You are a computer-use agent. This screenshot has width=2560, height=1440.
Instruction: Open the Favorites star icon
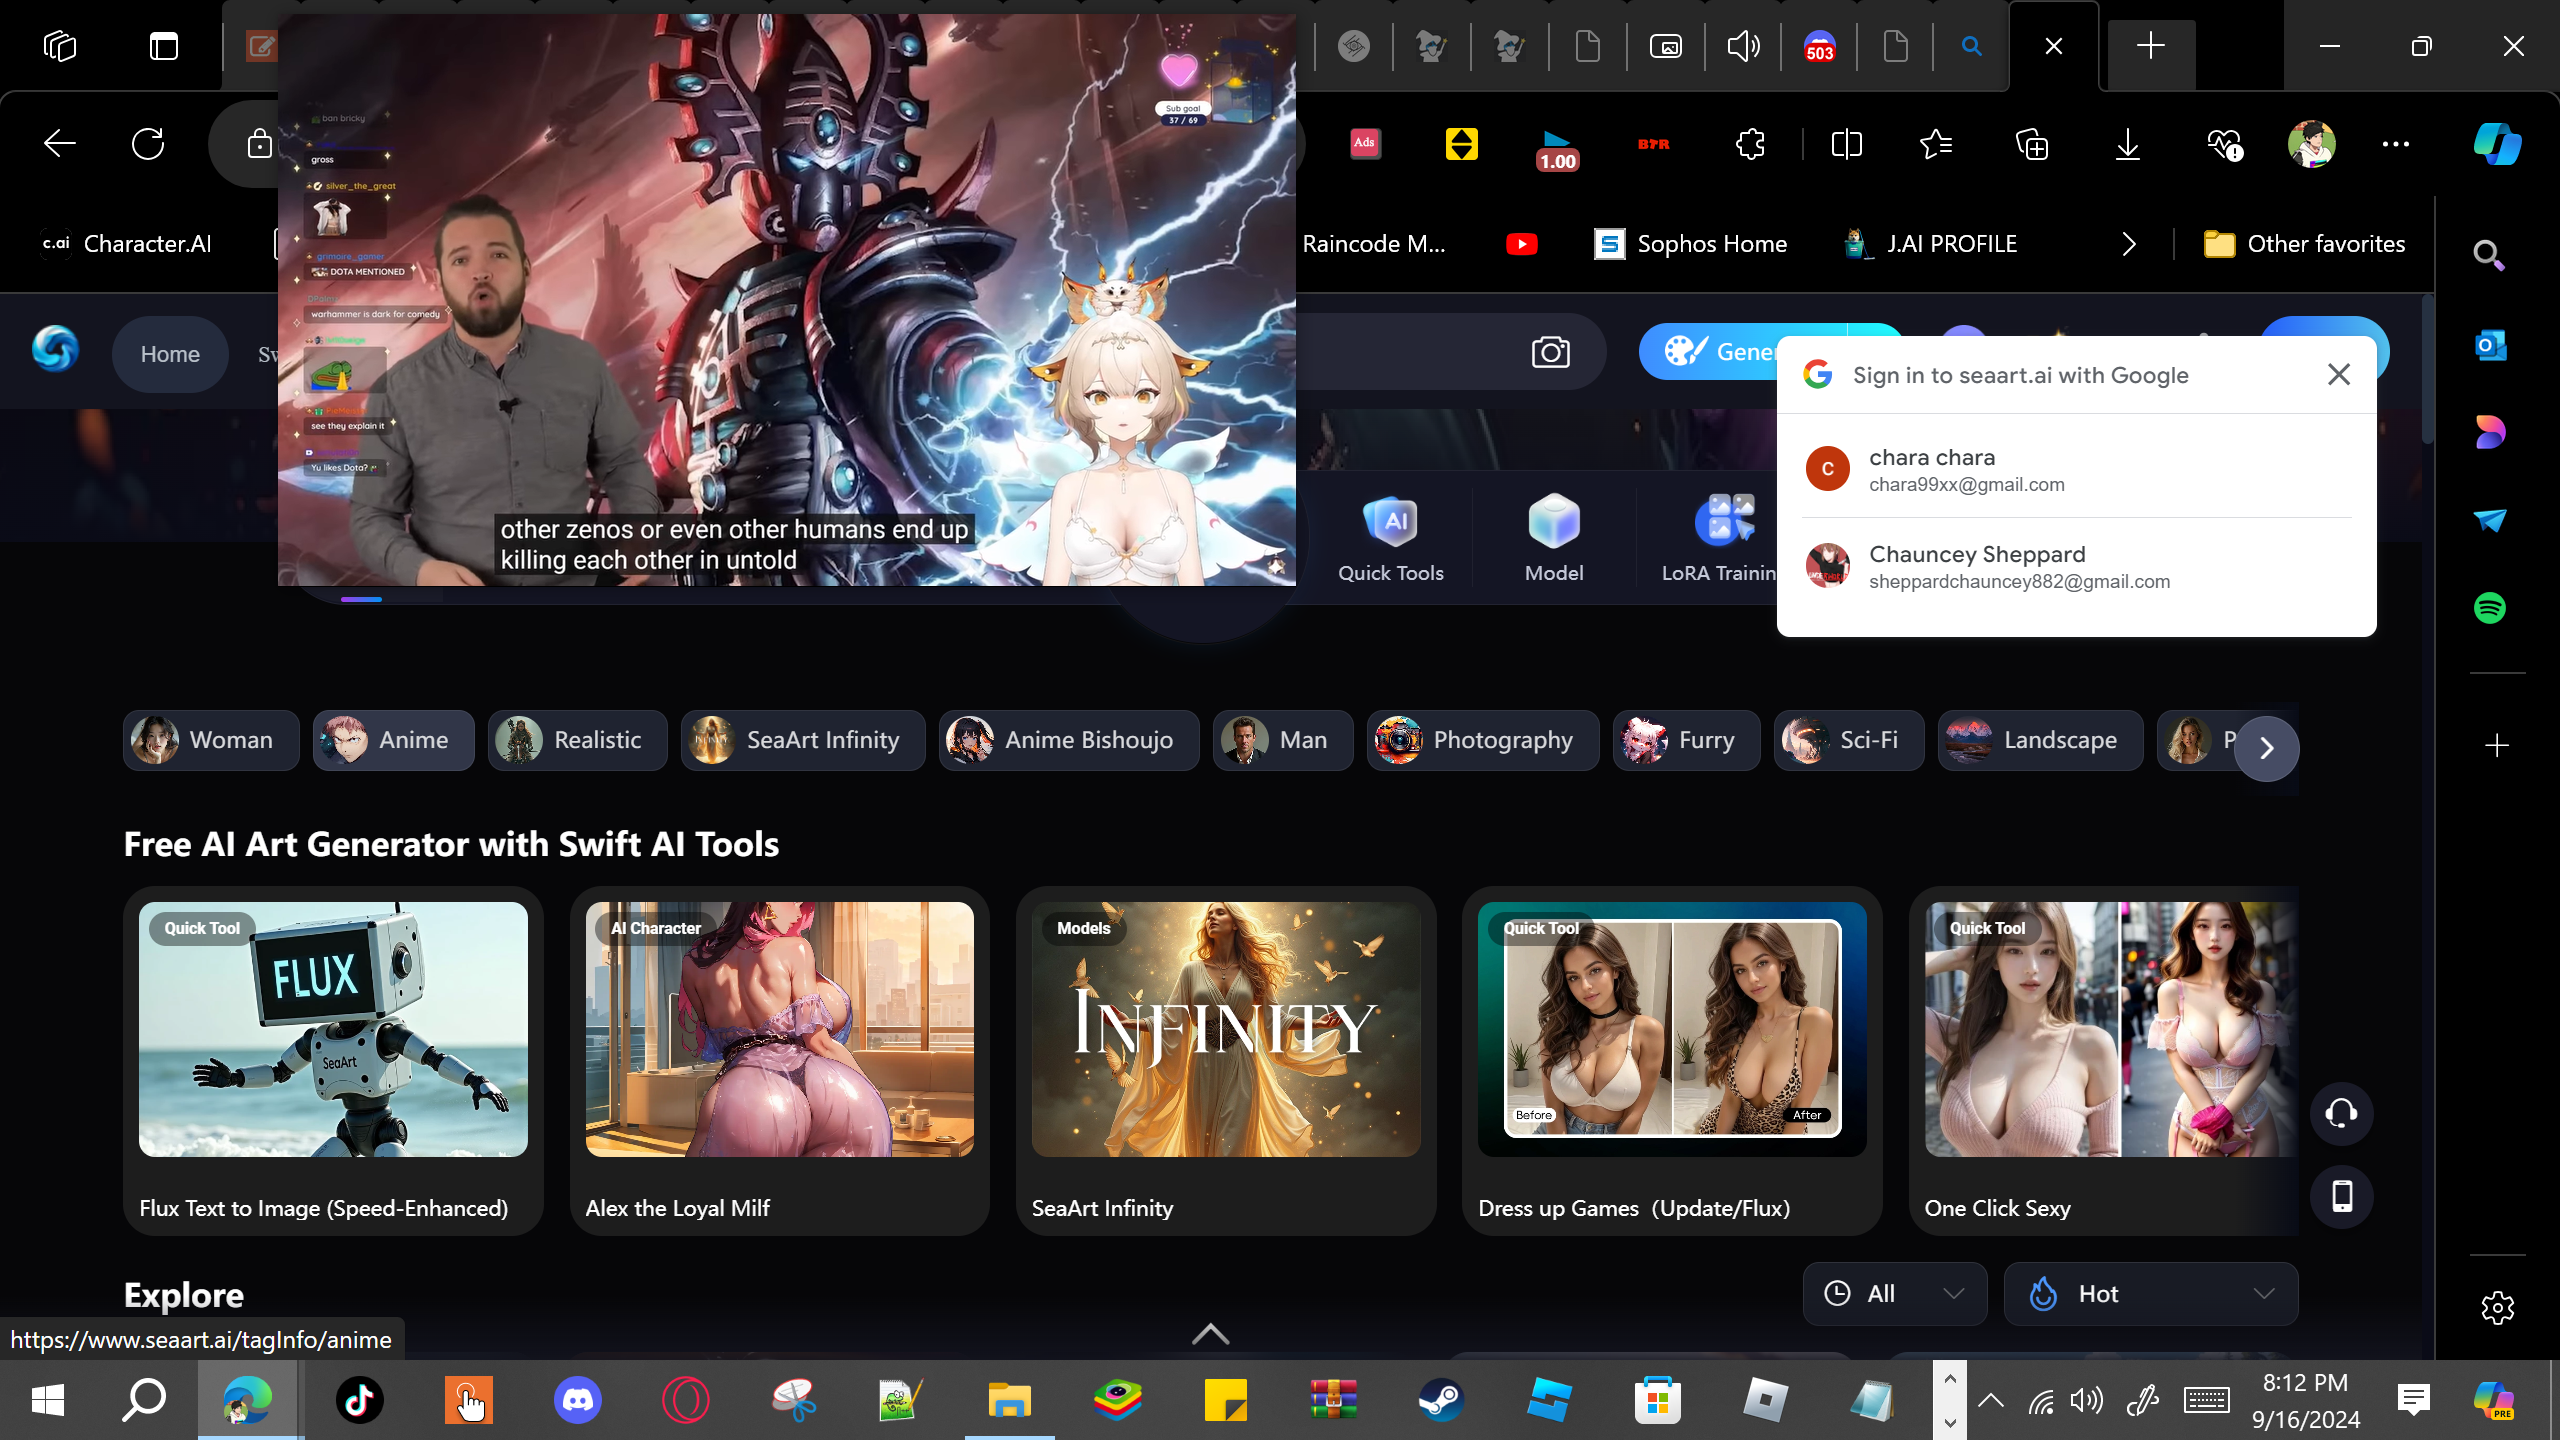1937,144
